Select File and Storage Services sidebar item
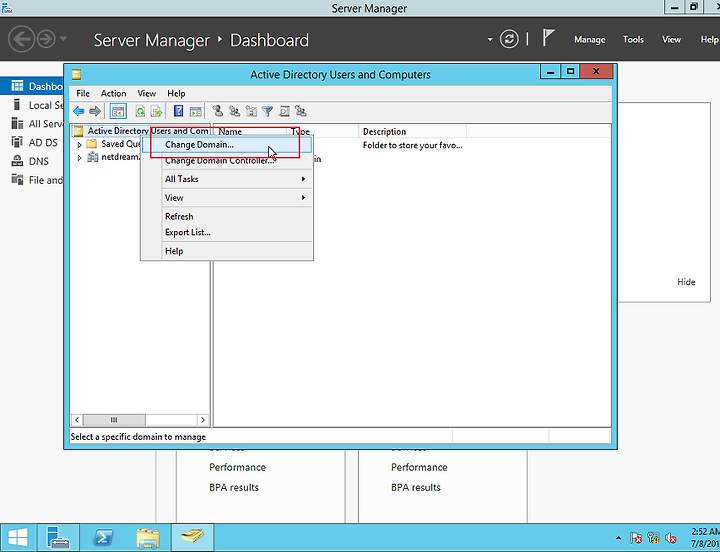Screen dimensions: 720x552 pyautogui.click(x=32, y=180)
